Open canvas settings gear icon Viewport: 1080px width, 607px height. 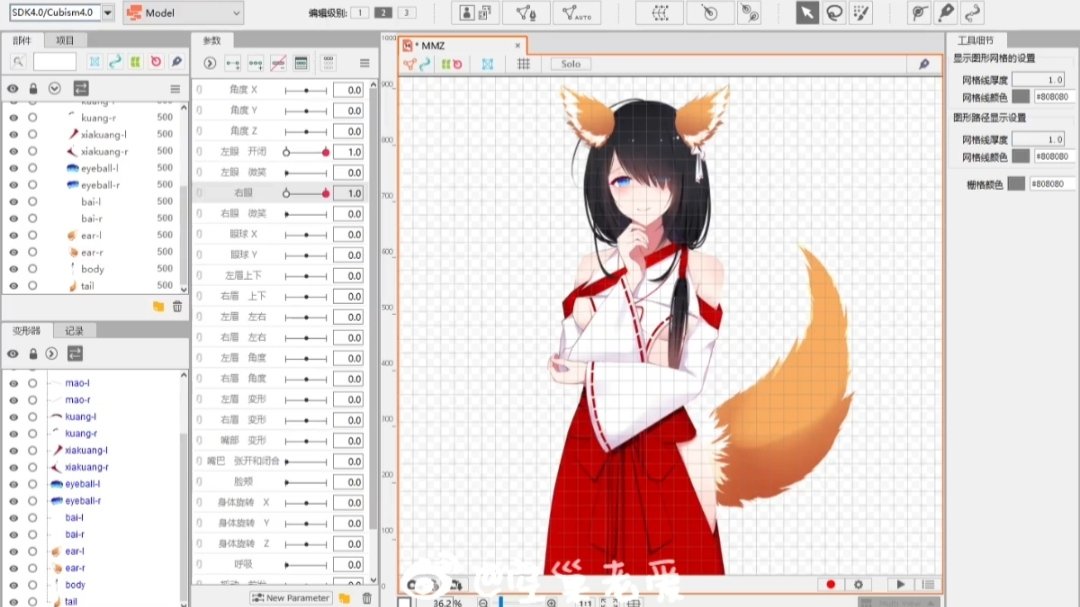point(858,584)
